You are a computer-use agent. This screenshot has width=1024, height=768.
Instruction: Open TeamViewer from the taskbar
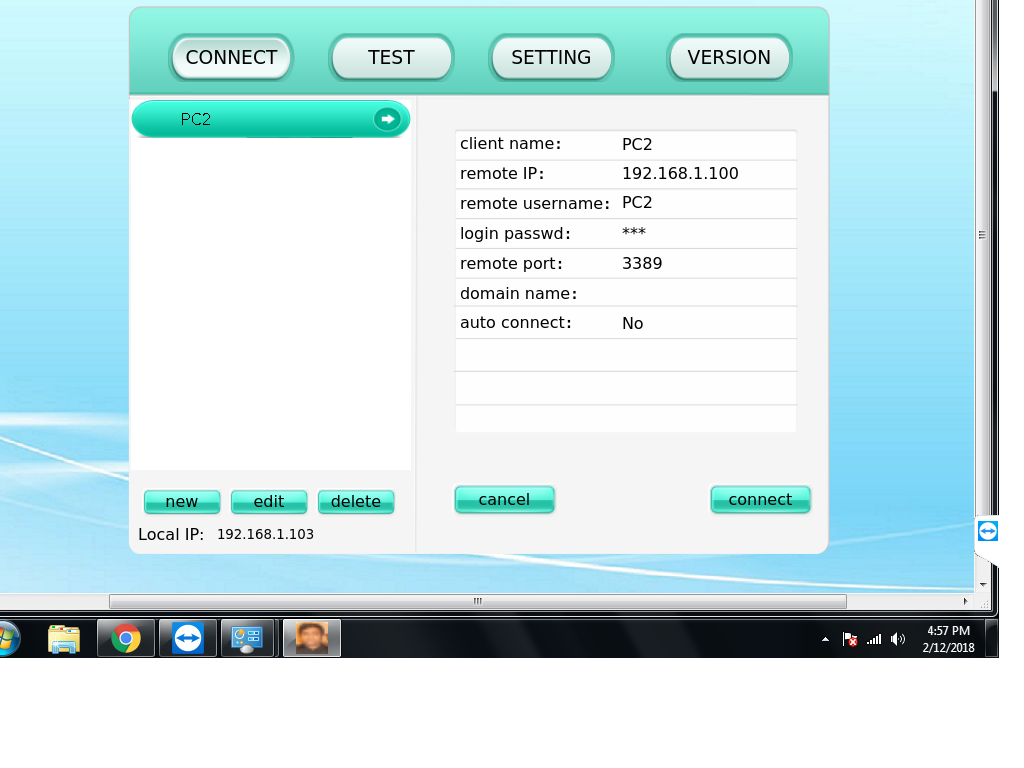point(187,637)
